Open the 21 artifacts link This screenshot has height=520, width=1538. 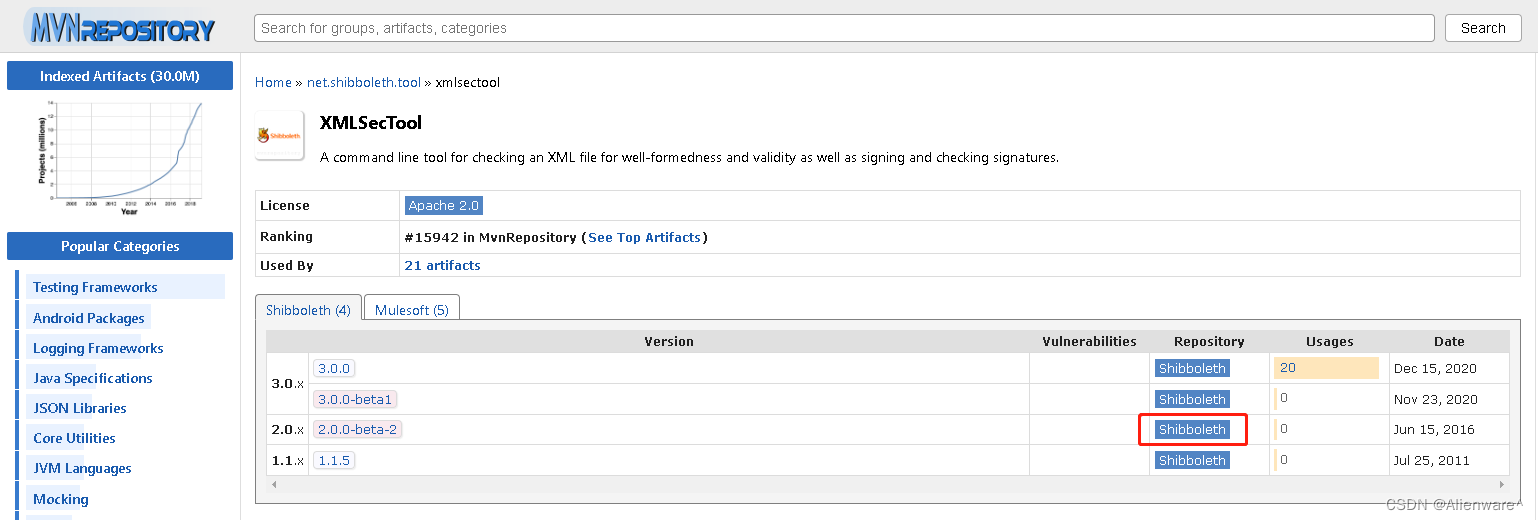pos(442,265)
